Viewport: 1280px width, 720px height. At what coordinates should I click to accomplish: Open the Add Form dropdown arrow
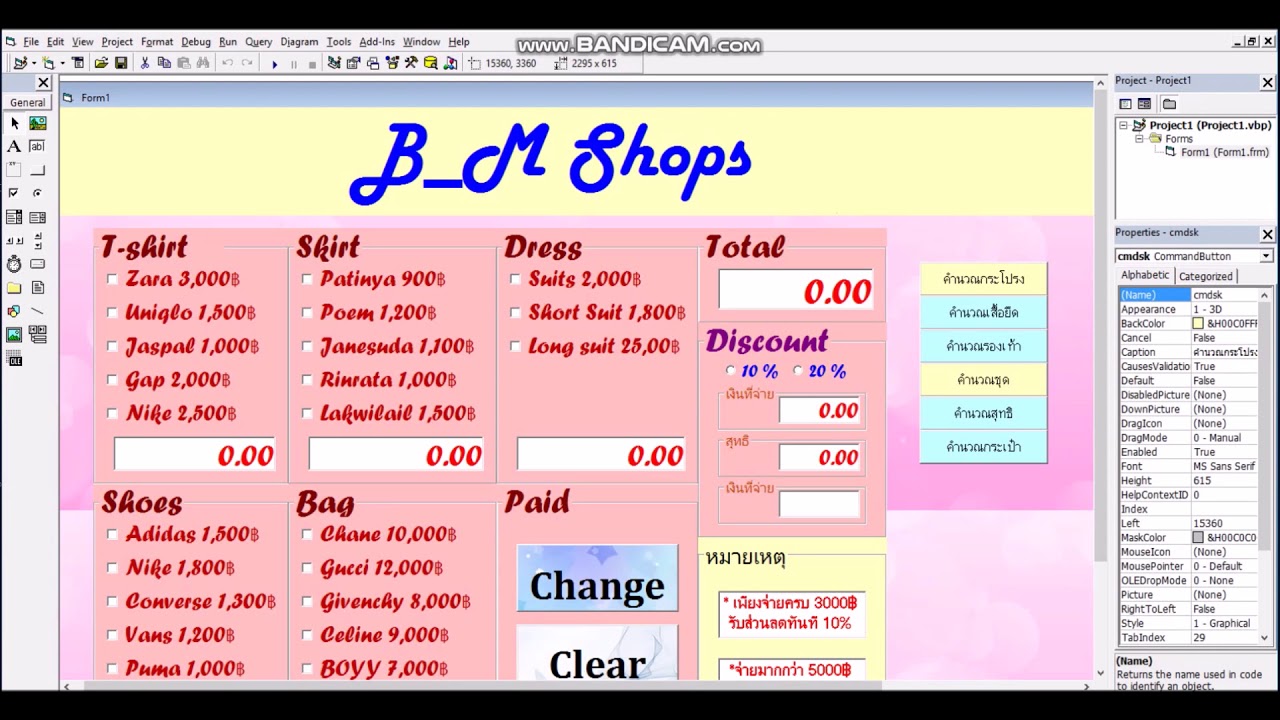coord(62,63)
